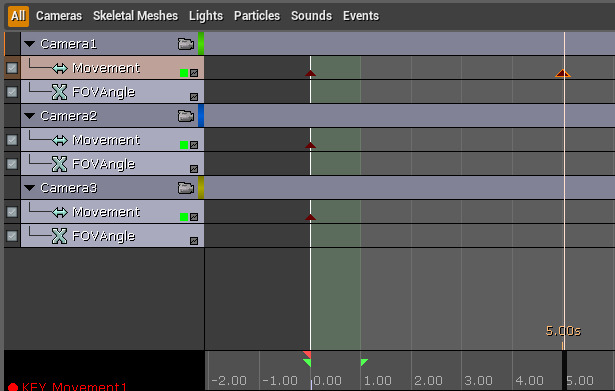Switch to the Cameras tab

59,16
